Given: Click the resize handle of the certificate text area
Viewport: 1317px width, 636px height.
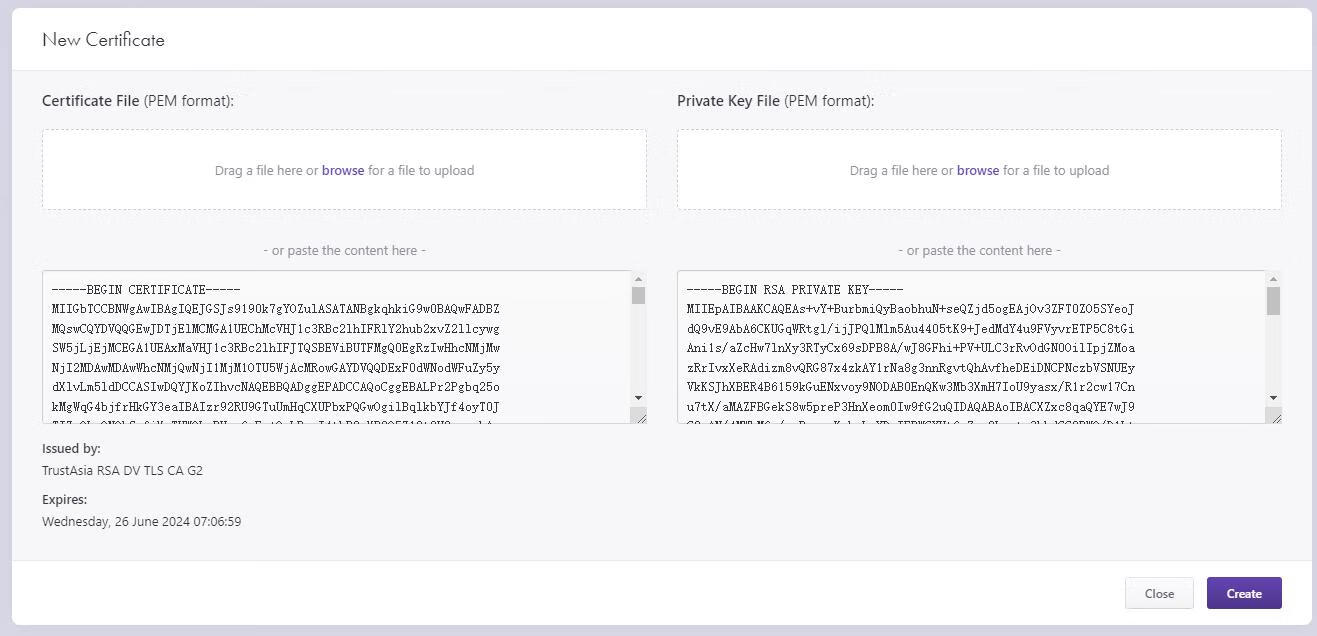Looking at the screenshot, I should (x=639, y=416).
